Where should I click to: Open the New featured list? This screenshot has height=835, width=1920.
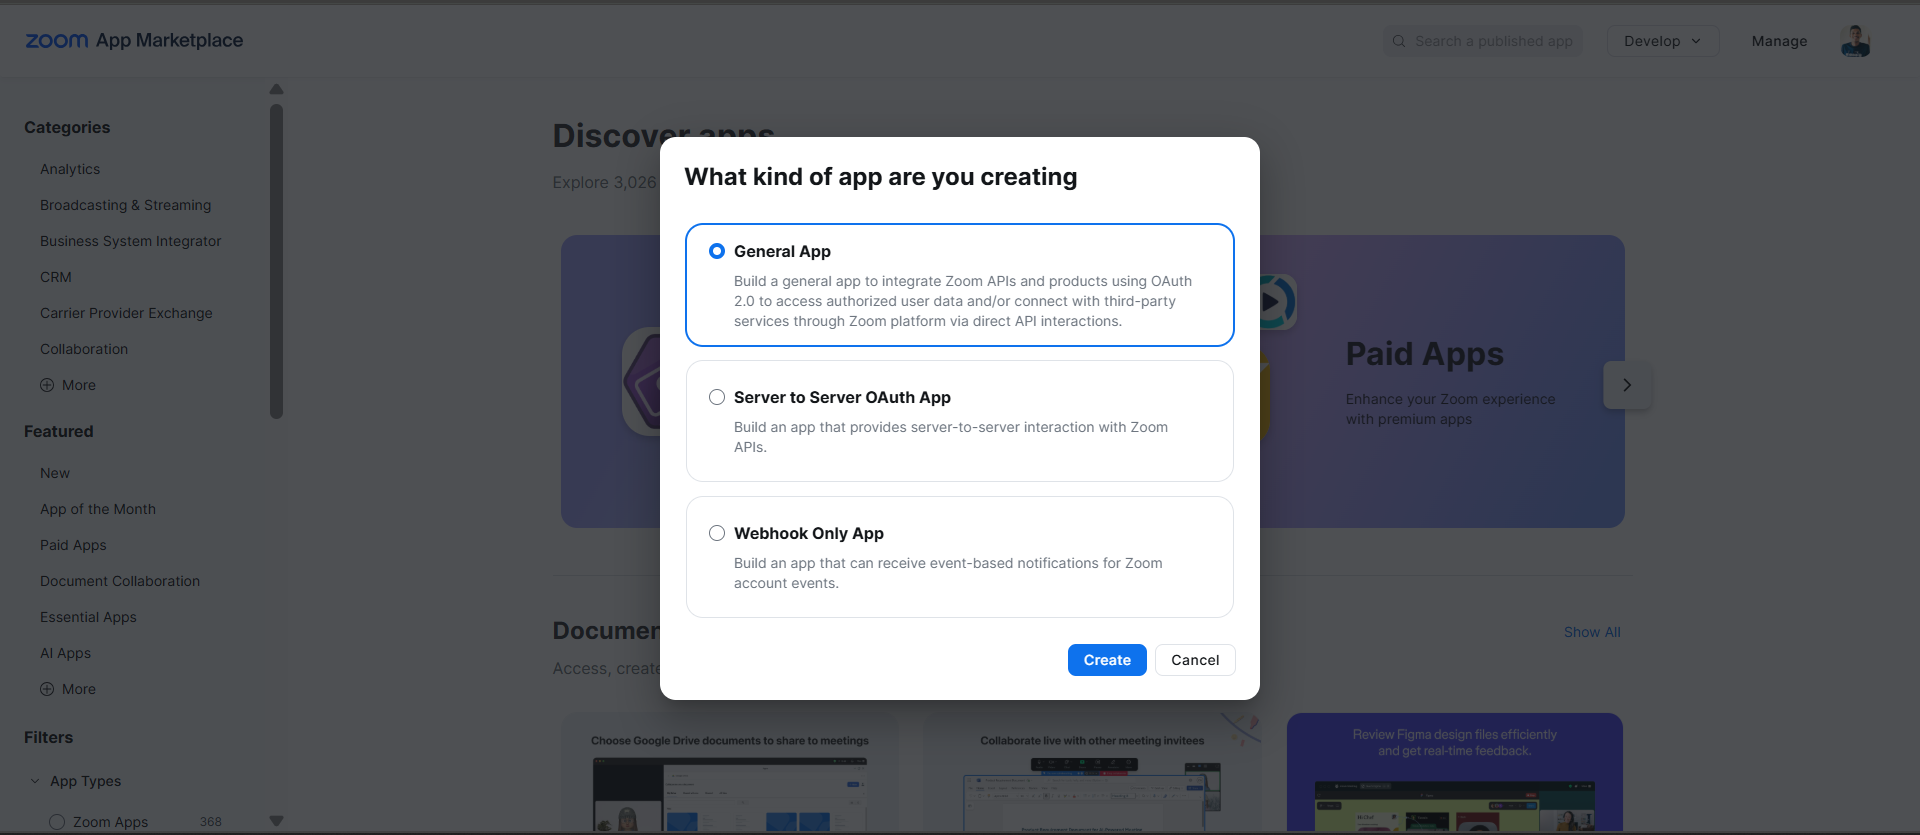tap(55, 473)
